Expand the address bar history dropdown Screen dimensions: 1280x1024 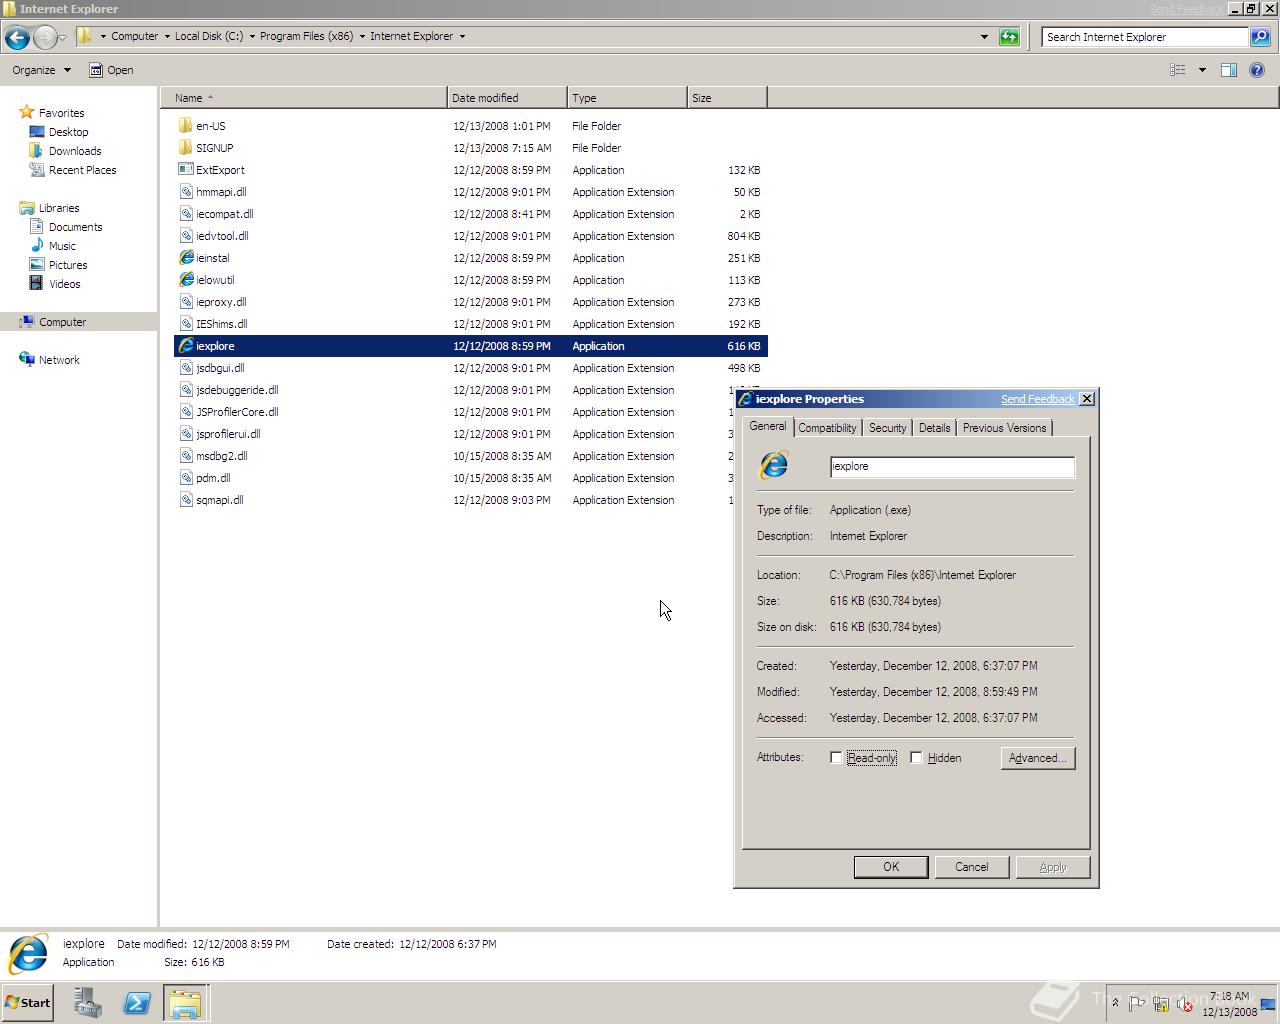tap(984, 37)
